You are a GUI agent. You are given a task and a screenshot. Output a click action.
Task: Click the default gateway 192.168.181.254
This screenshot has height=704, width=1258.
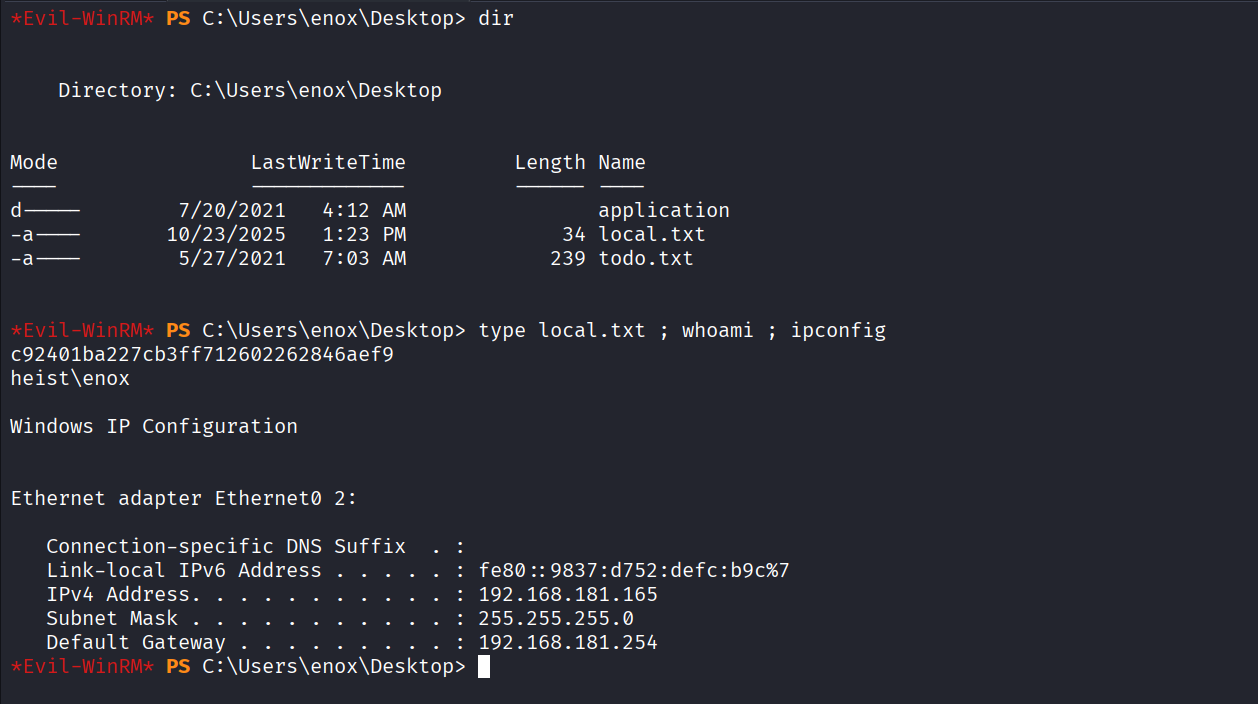(568, 643)
